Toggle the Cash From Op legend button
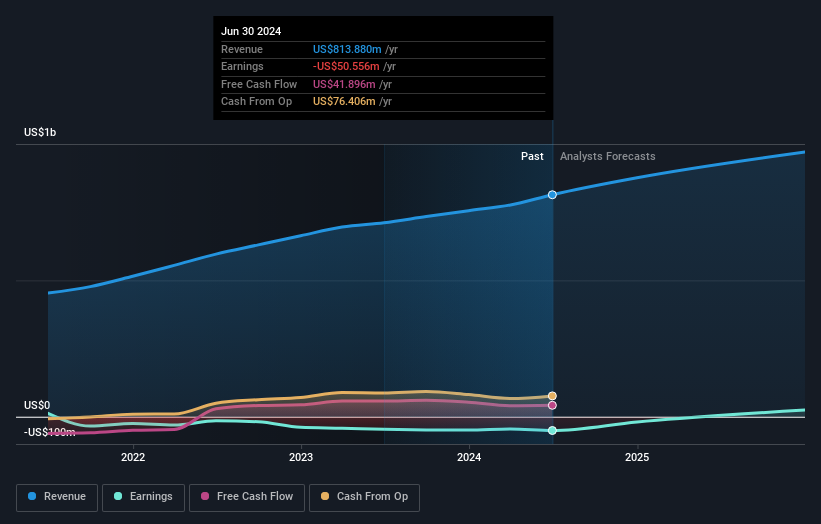Image resolution: width=821 pixels, height=524 pixels. coord(364,497)
